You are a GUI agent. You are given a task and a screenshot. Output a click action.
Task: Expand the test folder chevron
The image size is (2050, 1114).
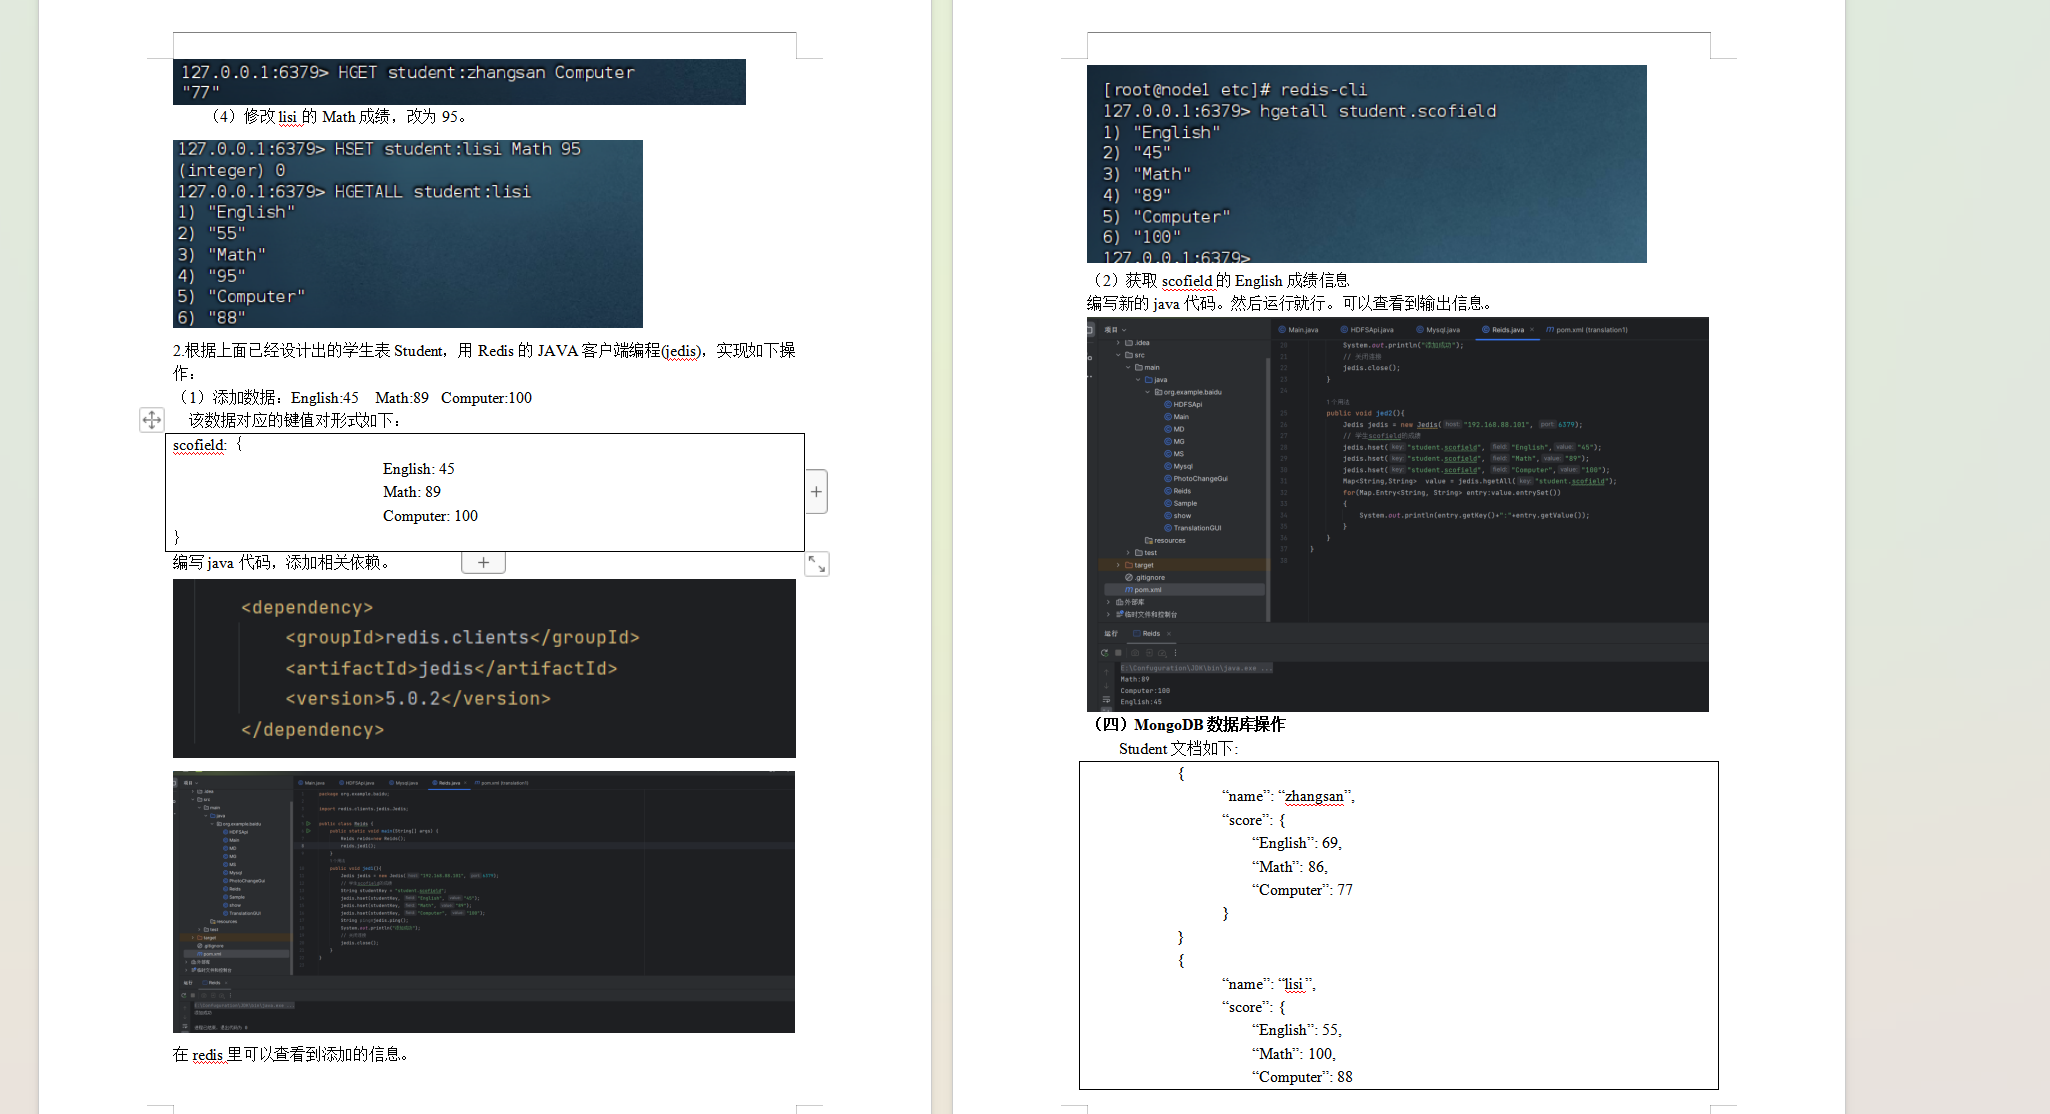click(x=1128, y=553)
